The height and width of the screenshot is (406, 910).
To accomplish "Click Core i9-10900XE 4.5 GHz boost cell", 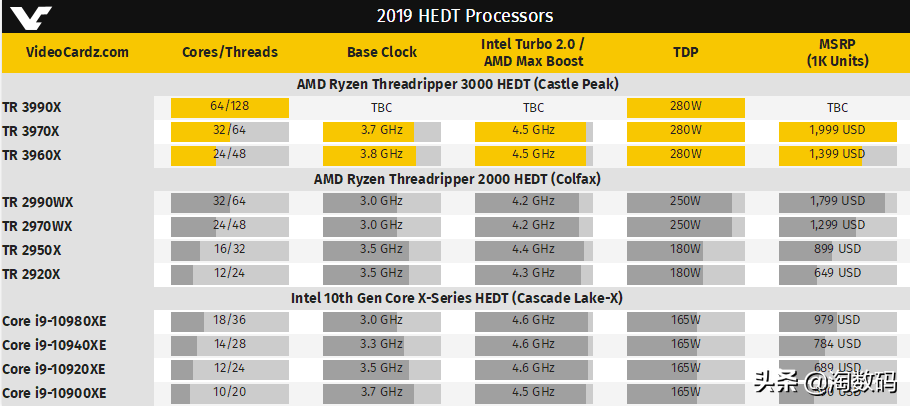I will click(534, 393).
